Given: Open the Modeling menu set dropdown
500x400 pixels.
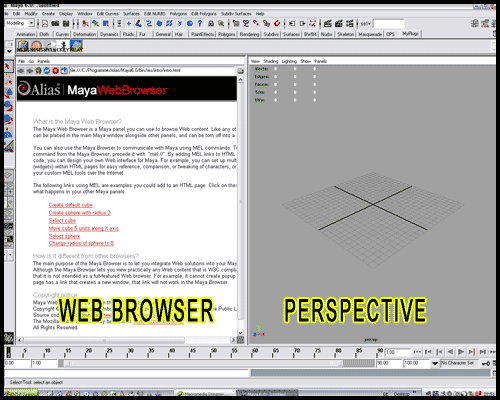Looking at the screenshot, I should [20, 23].
